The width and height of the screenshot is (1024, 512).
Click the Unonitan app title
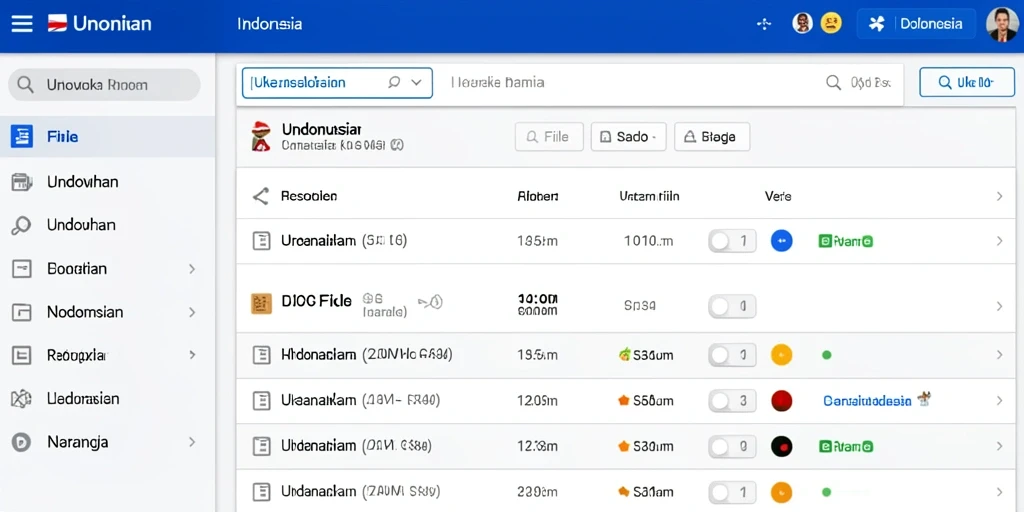pyautogui.click(x=112, y=24)
